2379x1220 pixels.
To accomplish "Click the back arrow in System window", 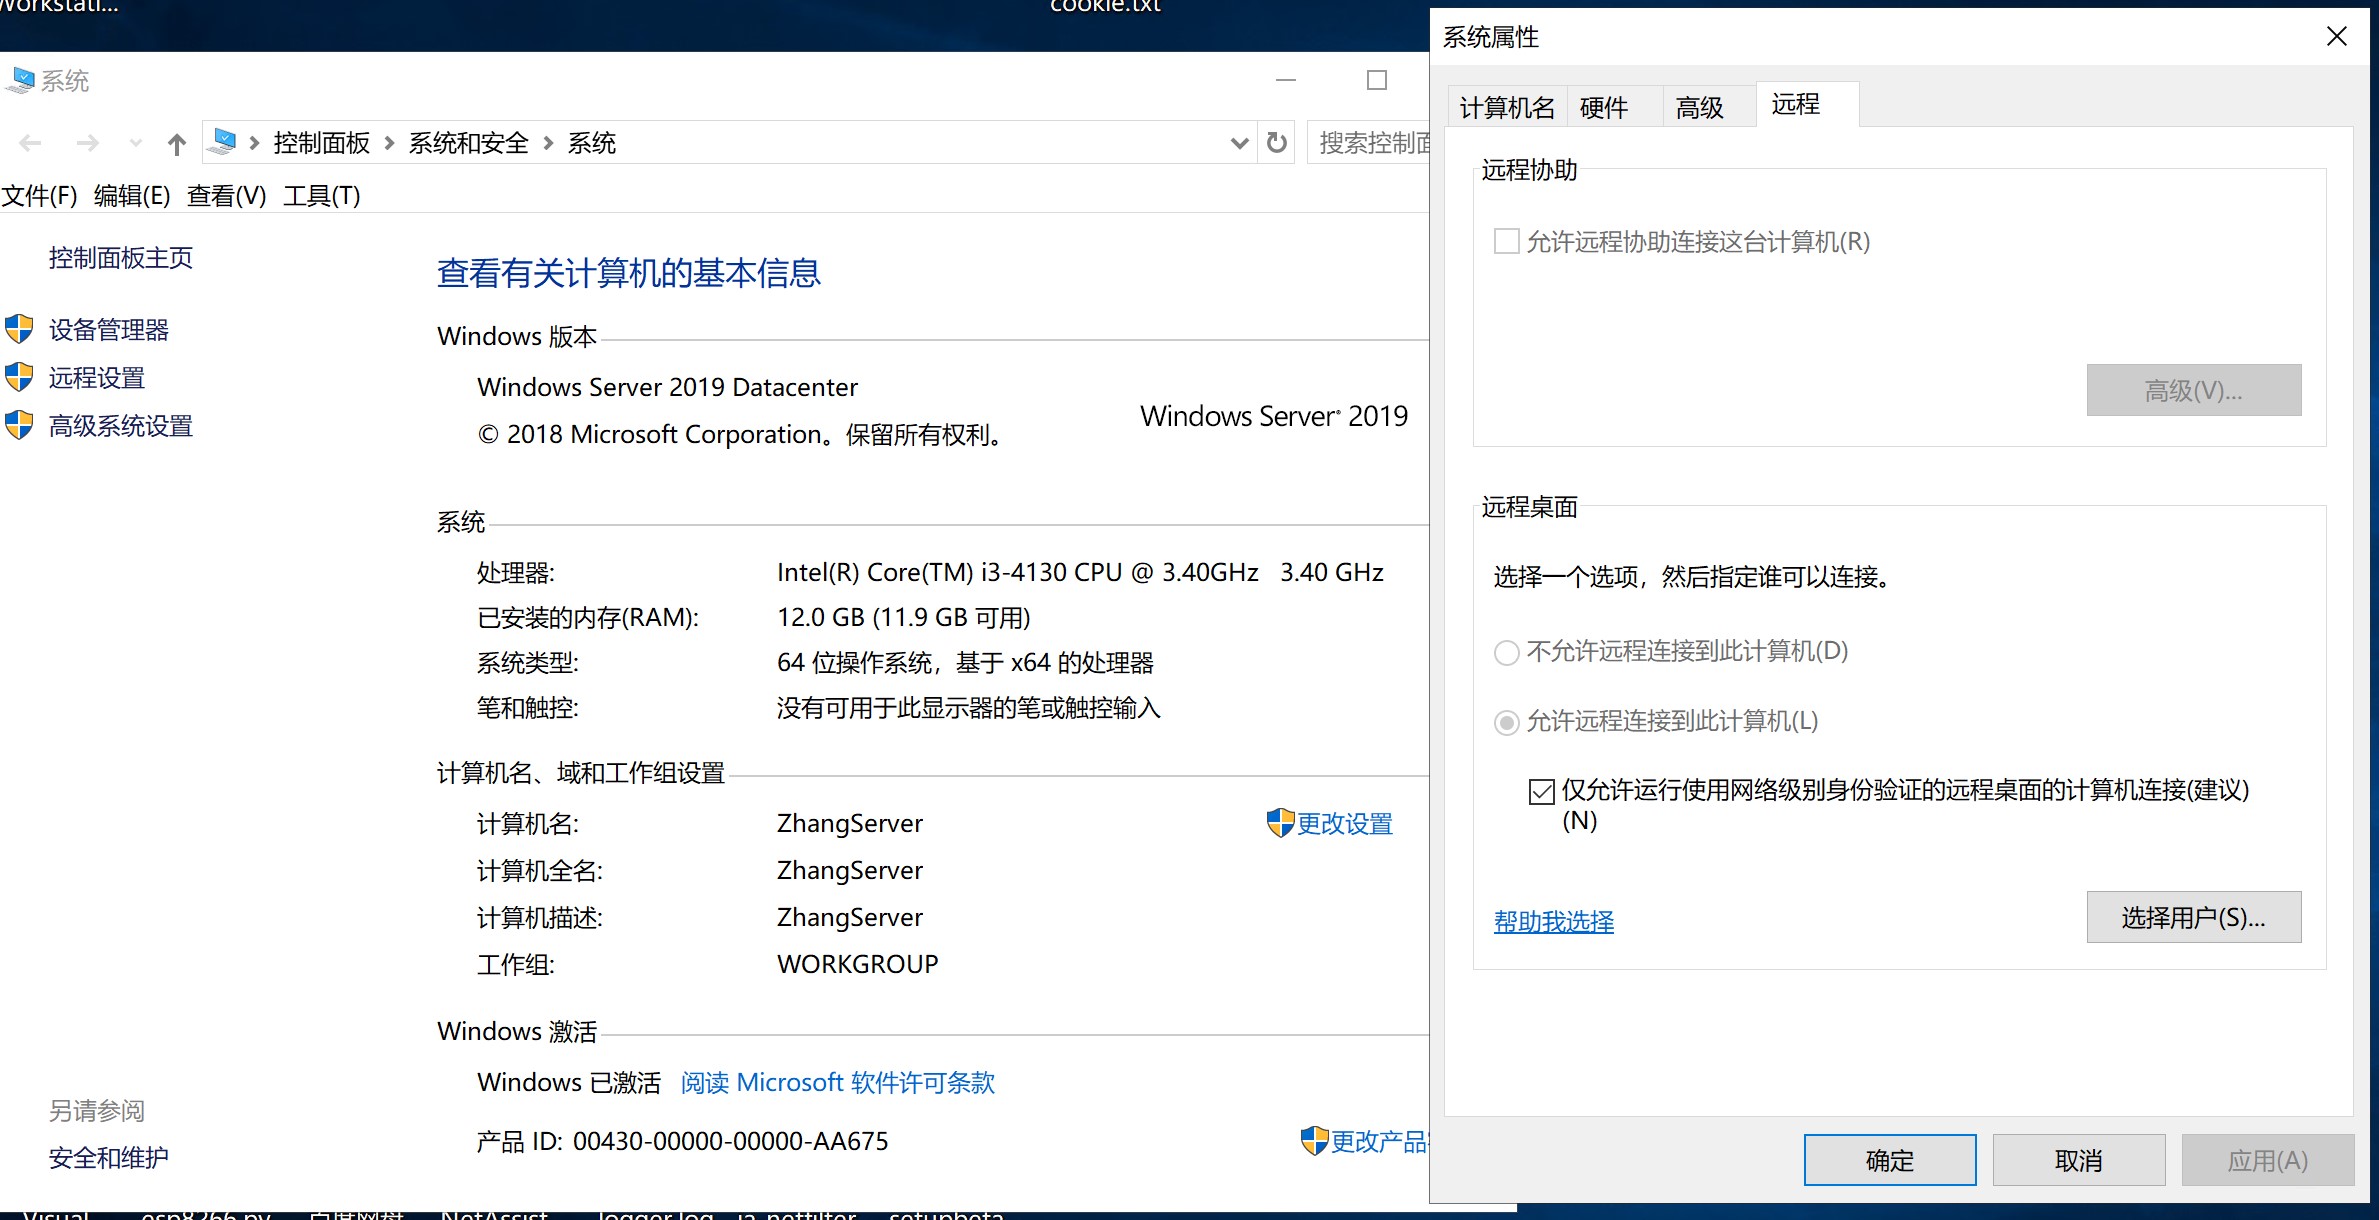I will [x=30, y=143].
